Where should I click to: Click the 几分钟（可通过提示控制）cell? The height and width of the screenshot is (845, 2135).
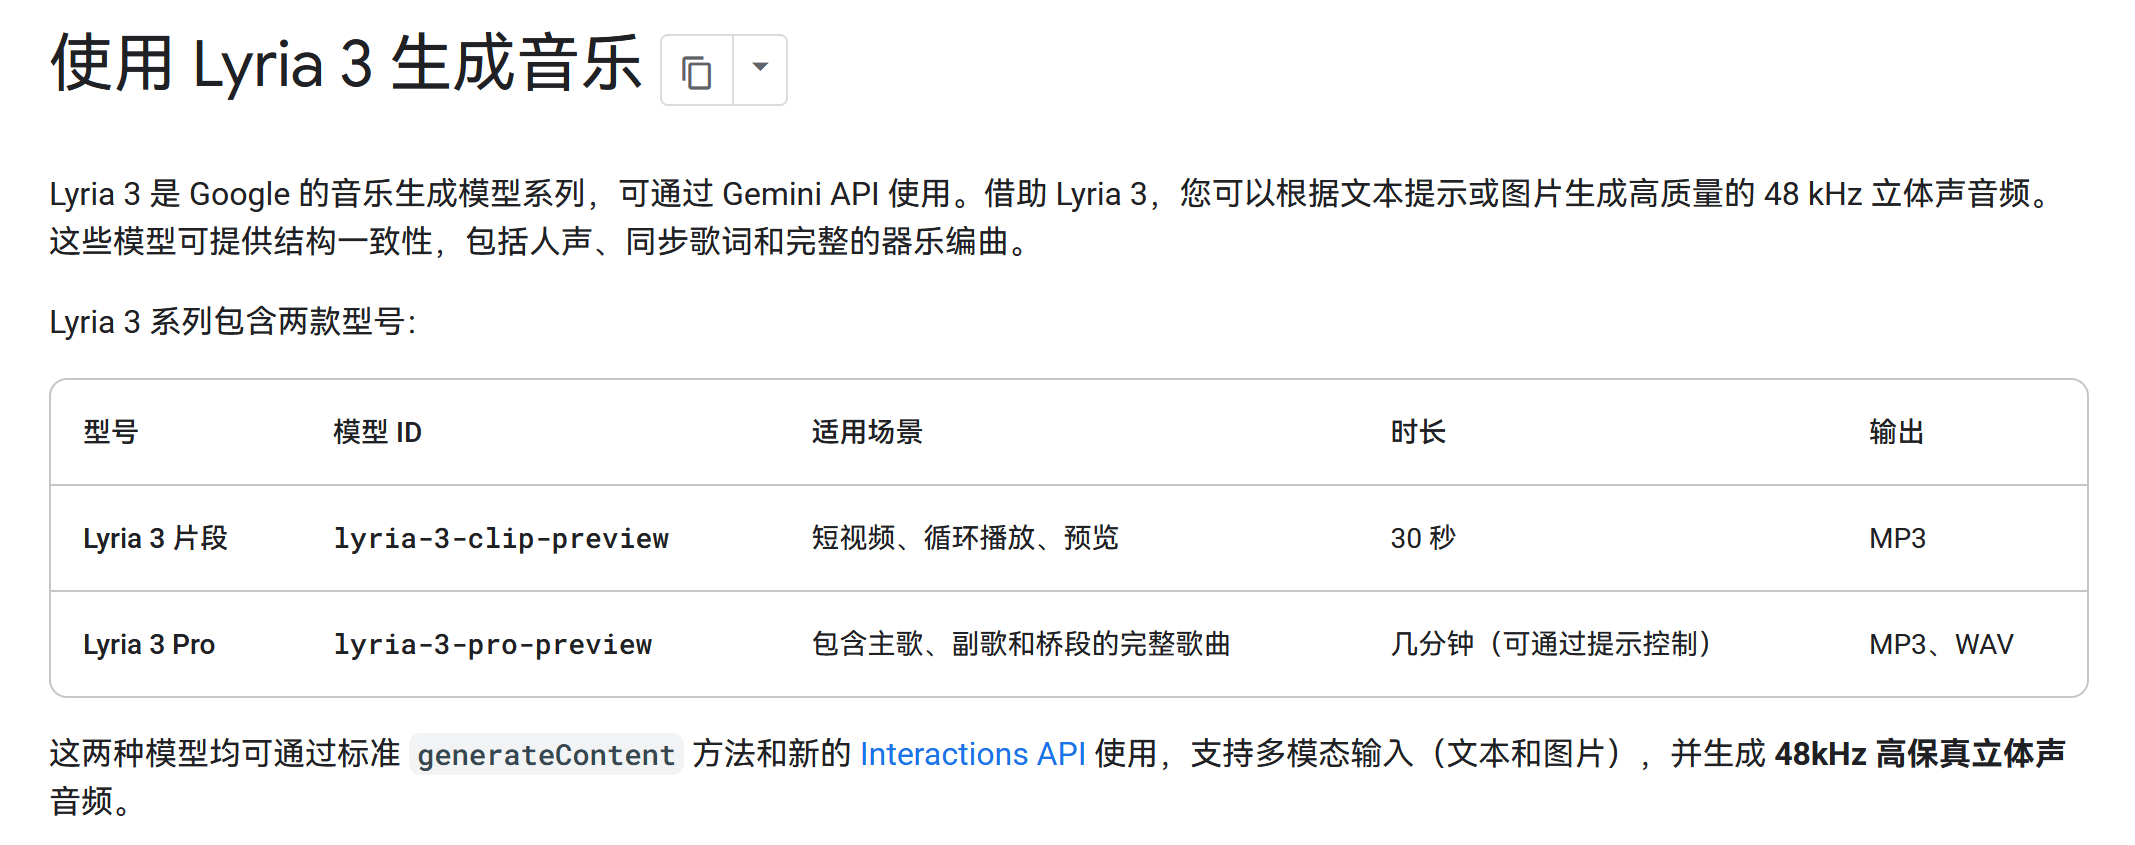tap(1550, 645)
